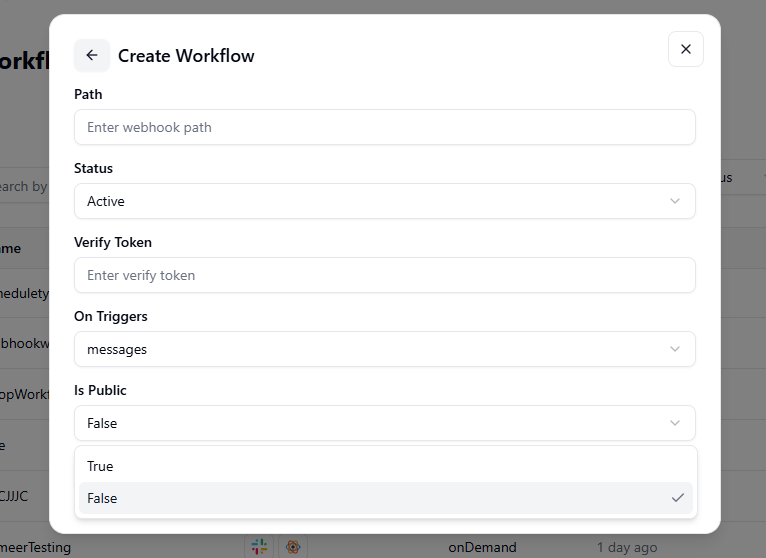
Task: Click the On Triggers chevron arrow
Action: click(675, 349)
